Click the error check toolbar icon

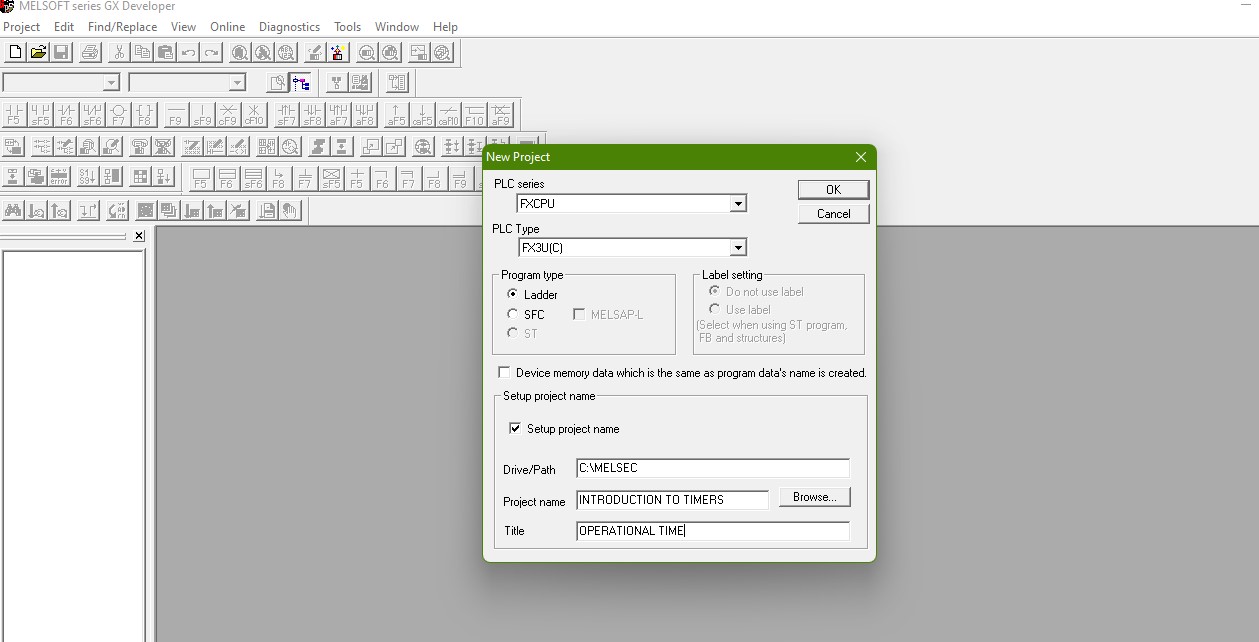[60, 178]
